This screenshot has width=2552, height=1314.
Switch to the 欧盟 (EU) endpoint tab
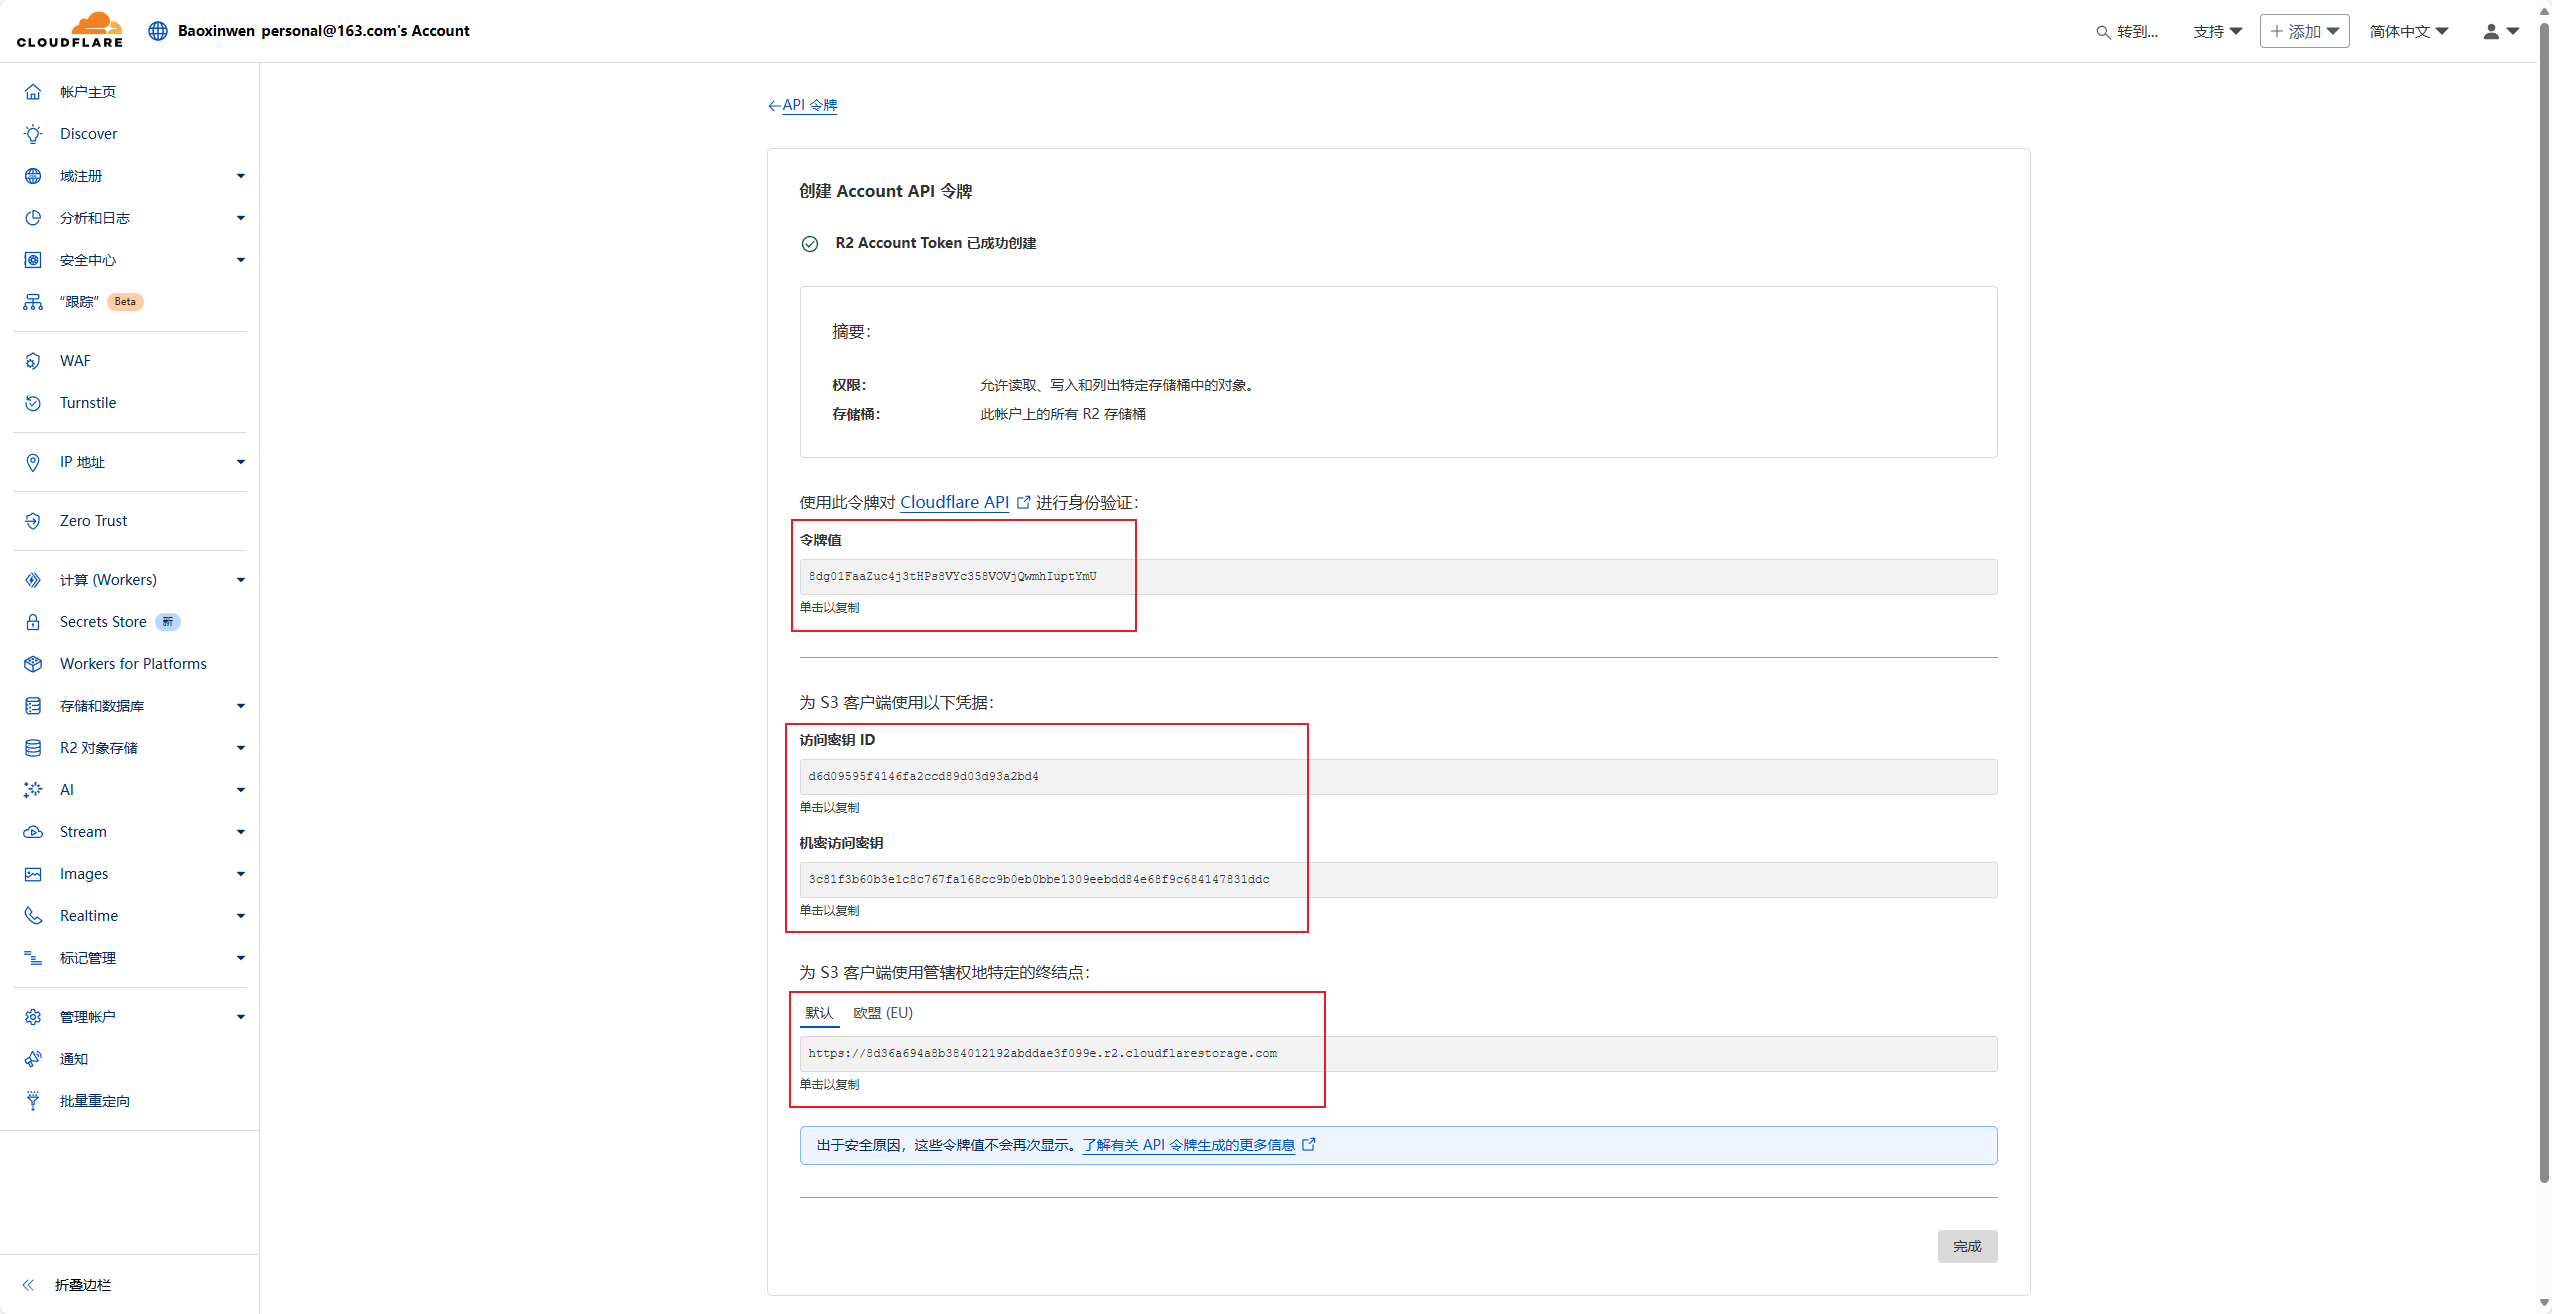click(883, 1013)
